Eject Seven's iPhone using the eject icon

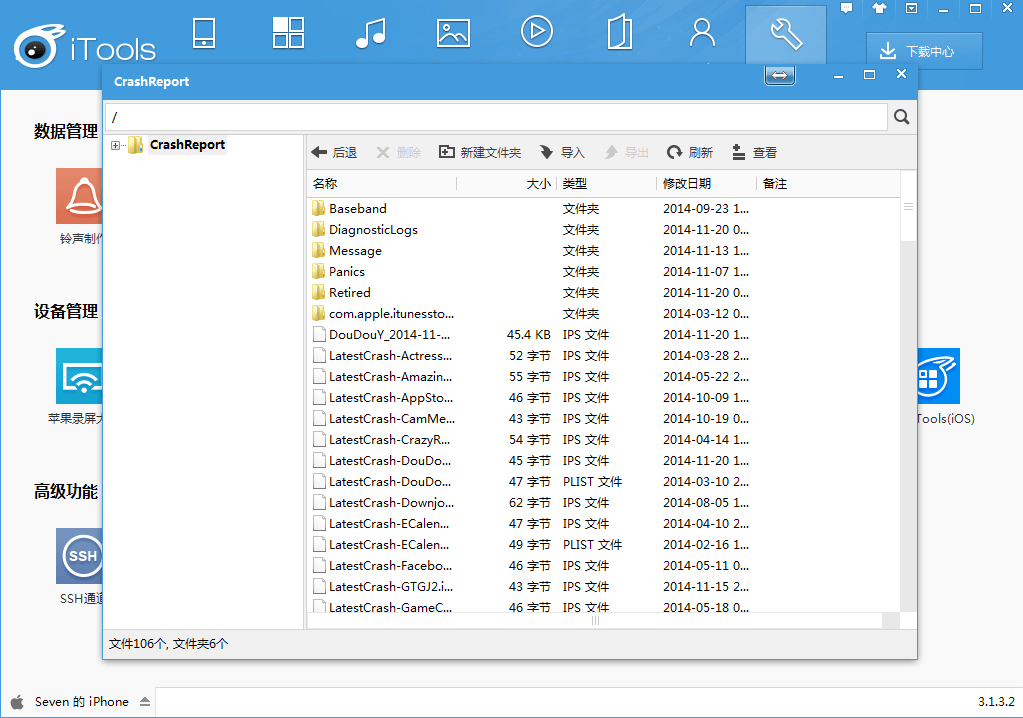(x=145, y=702)
